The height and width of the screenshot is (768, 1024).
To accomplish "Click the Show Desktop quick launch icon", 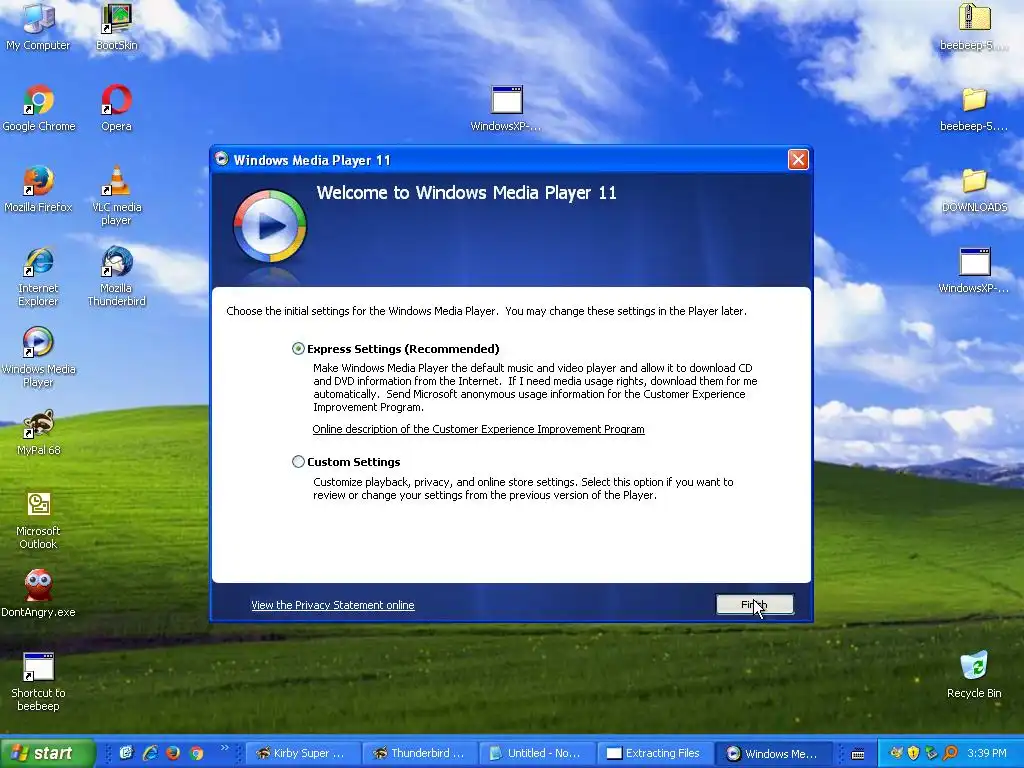I will coord(126,753).
